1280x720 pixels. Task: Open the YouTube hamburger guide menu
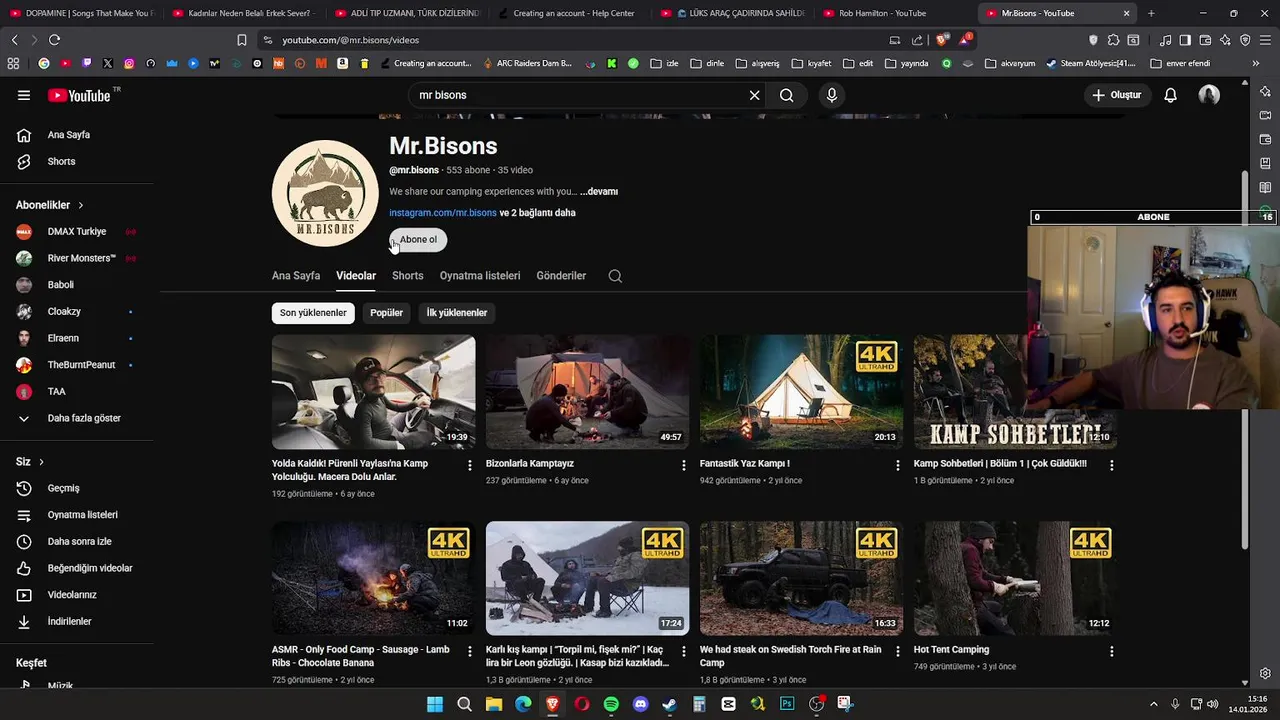point(24,95)
